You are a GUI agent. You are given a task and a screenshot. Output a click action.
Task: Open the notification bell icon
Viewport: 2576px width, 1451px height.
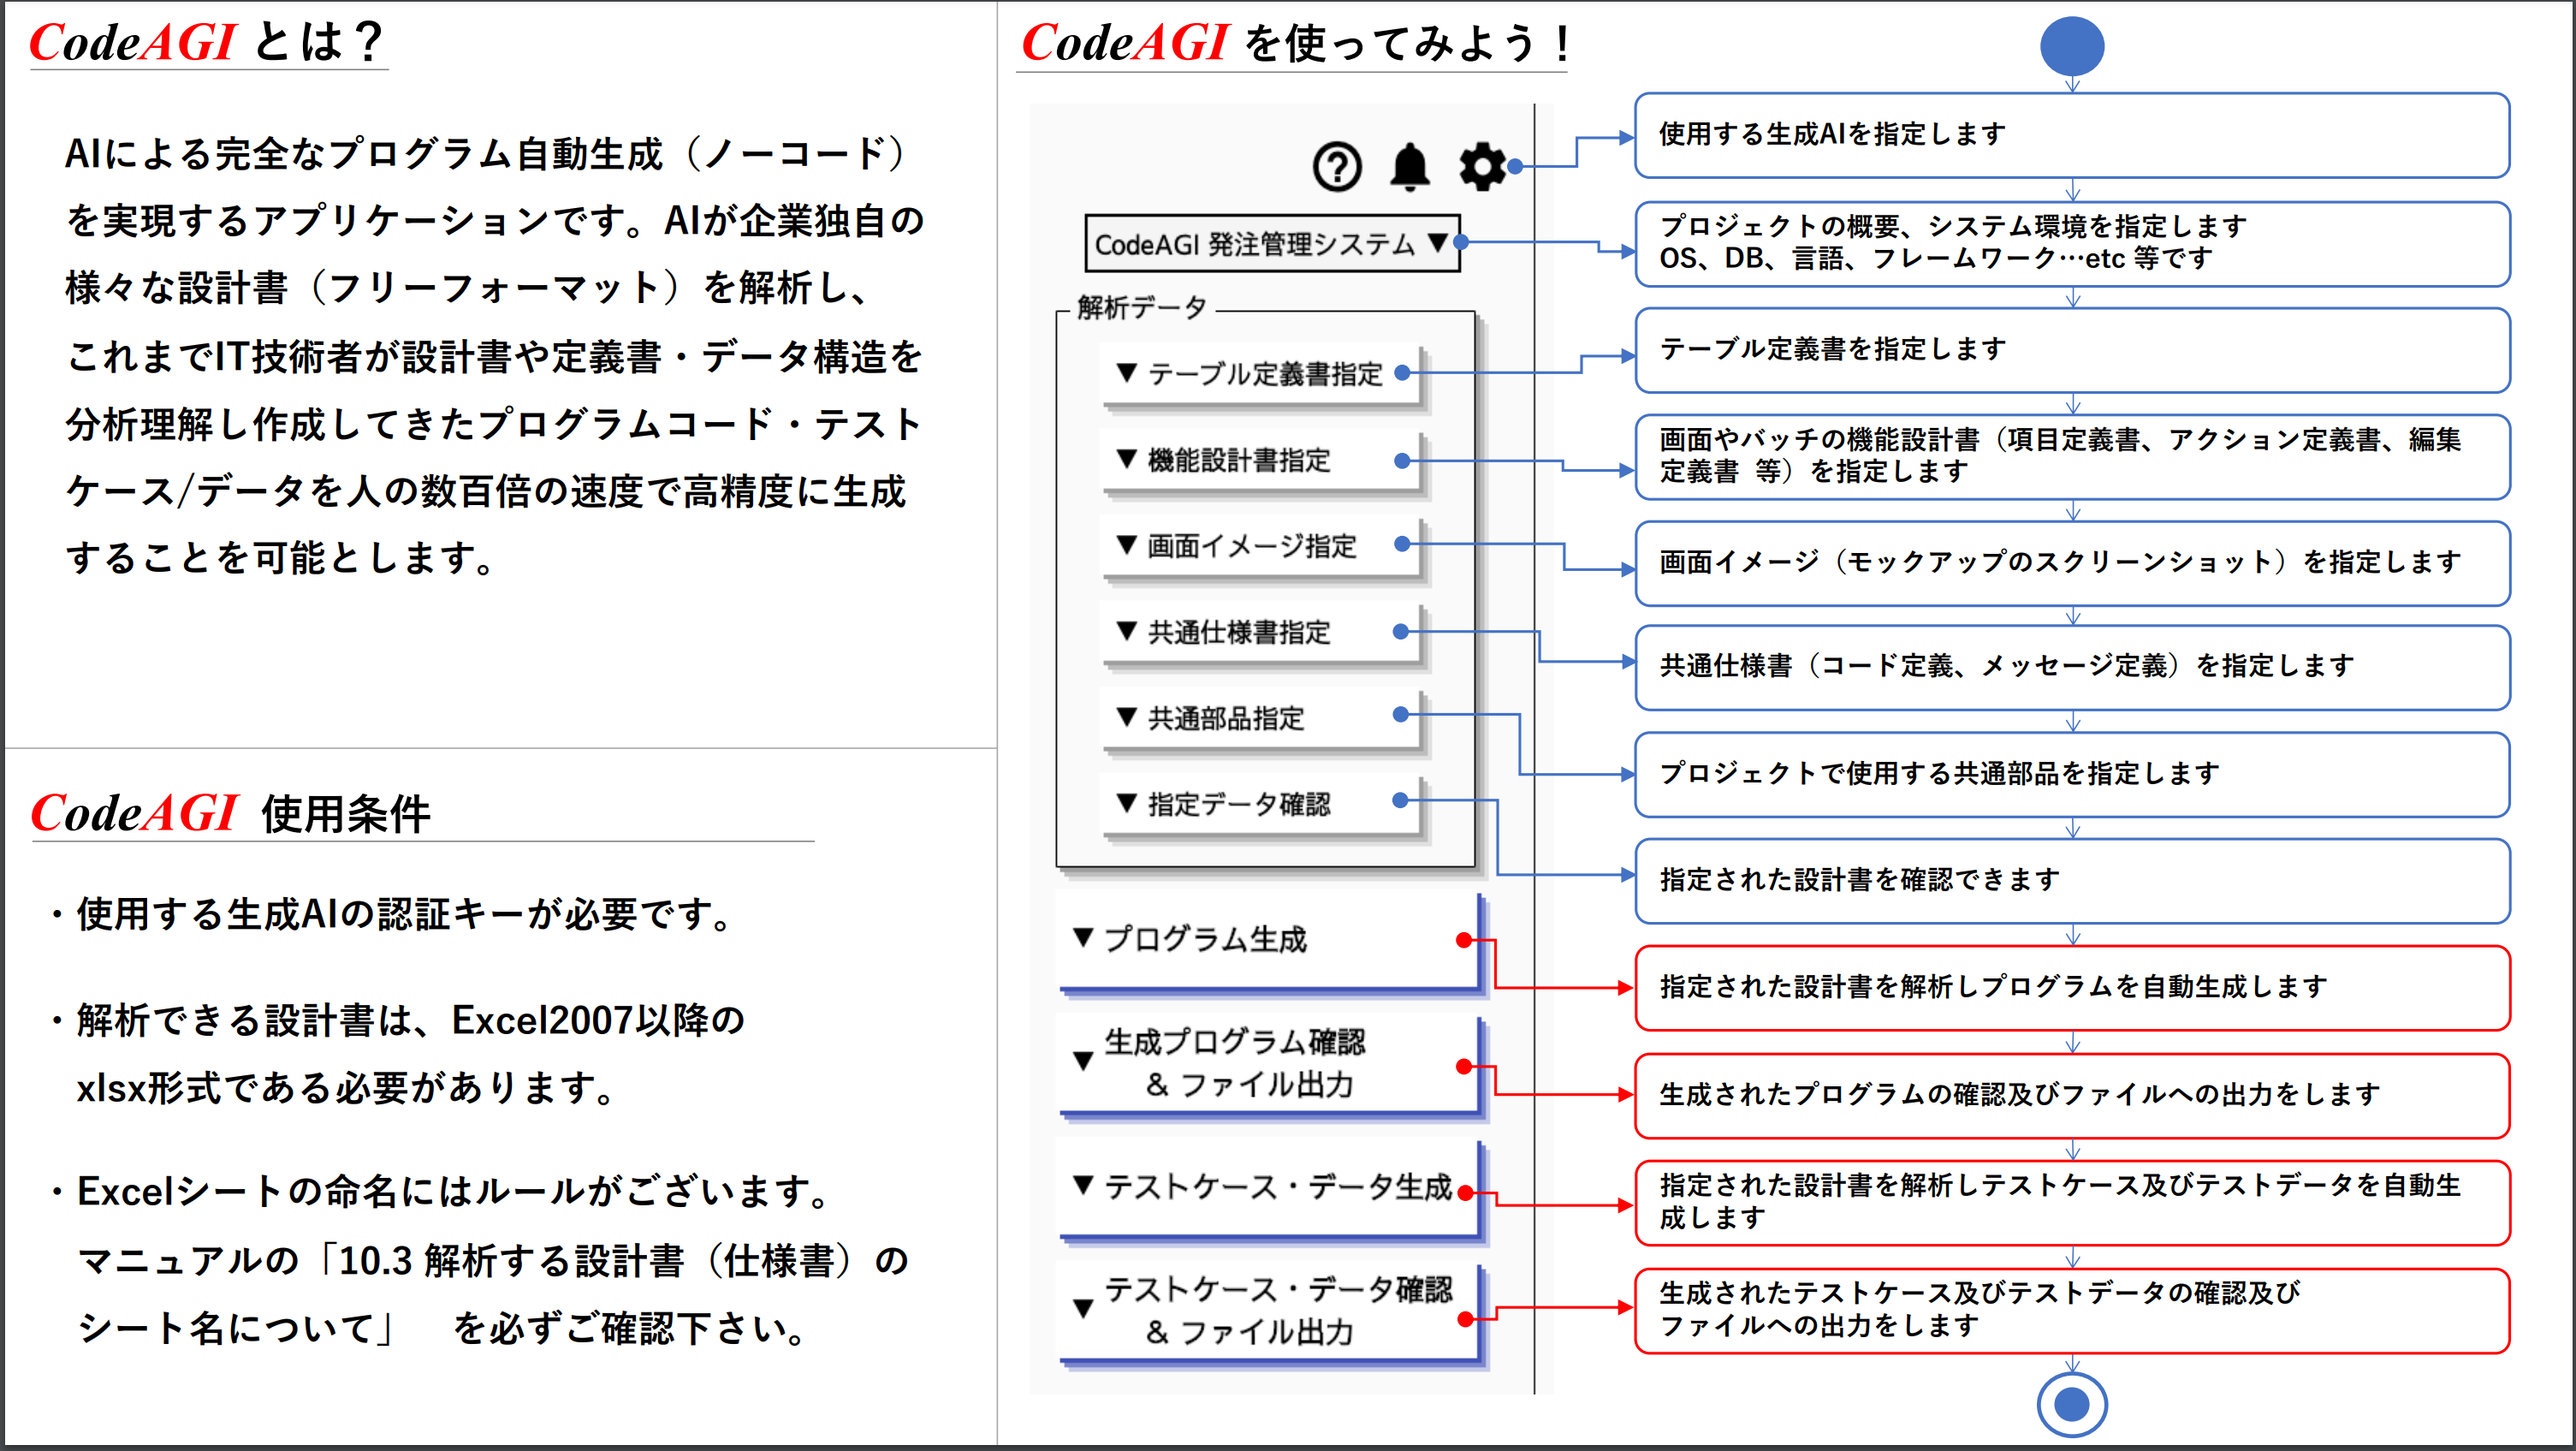1410,167
